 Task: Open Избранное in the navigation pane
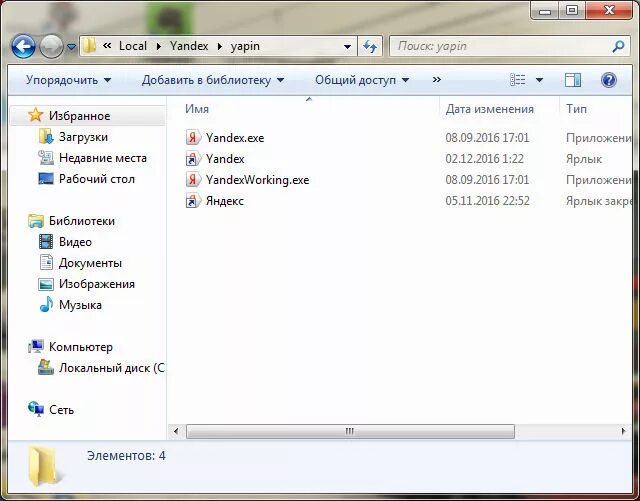[80, 116]
